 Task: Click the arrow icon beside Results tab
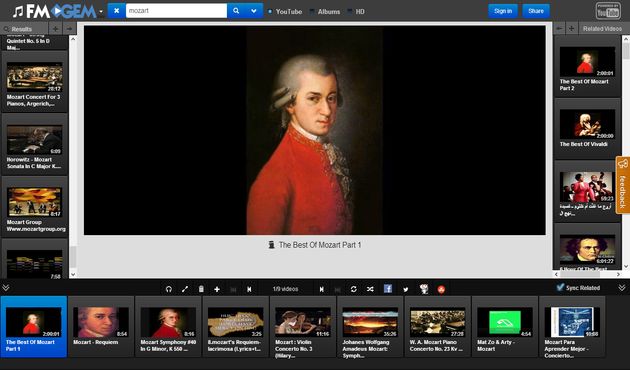coord(69,29)
